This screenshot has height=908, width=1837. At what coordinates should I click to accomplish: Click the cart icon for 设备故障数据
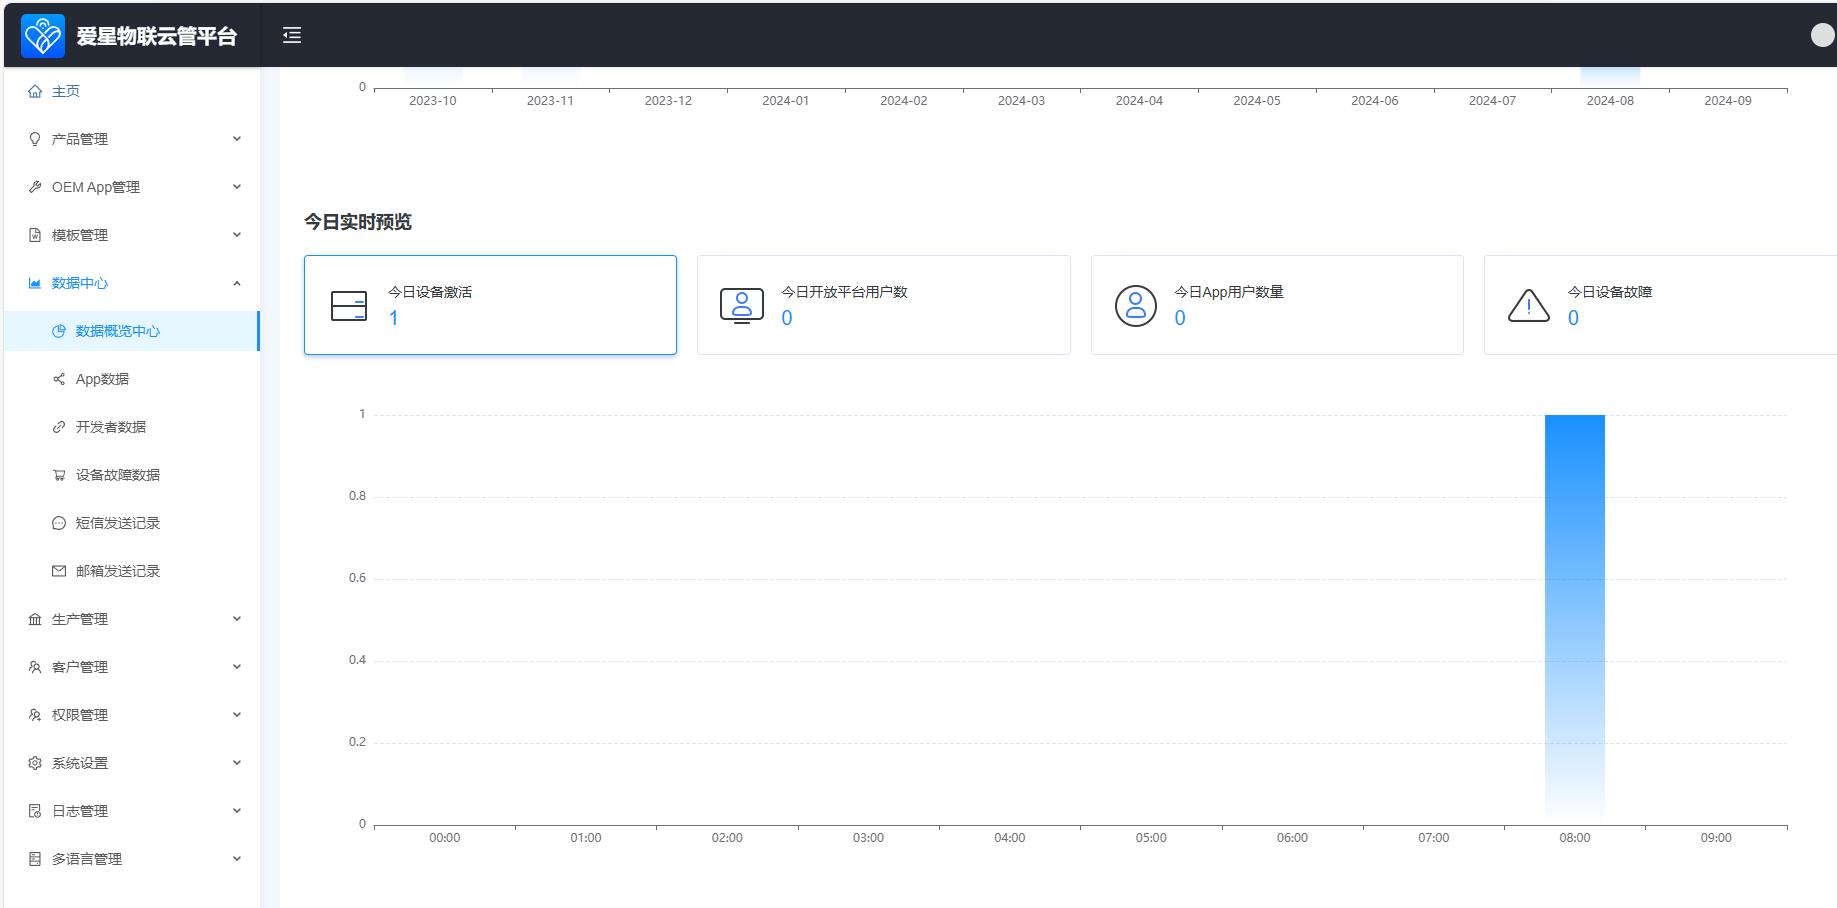[x=59, y=475]
